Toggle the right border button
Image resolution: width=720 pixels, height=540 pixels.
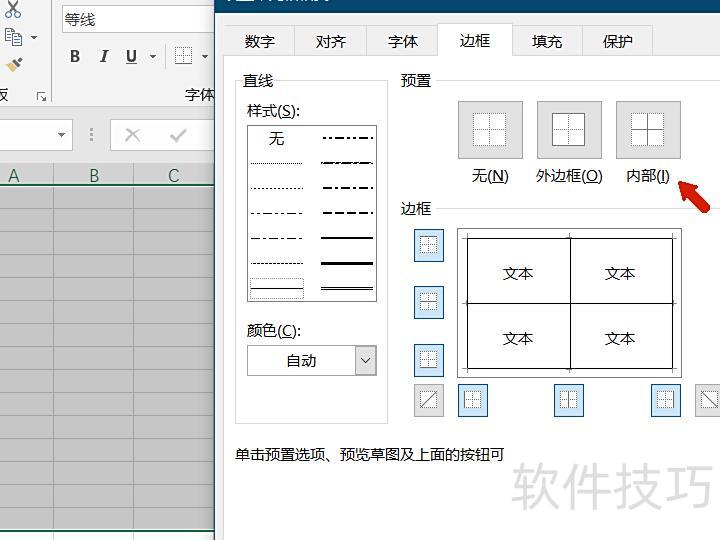point(665,400)
